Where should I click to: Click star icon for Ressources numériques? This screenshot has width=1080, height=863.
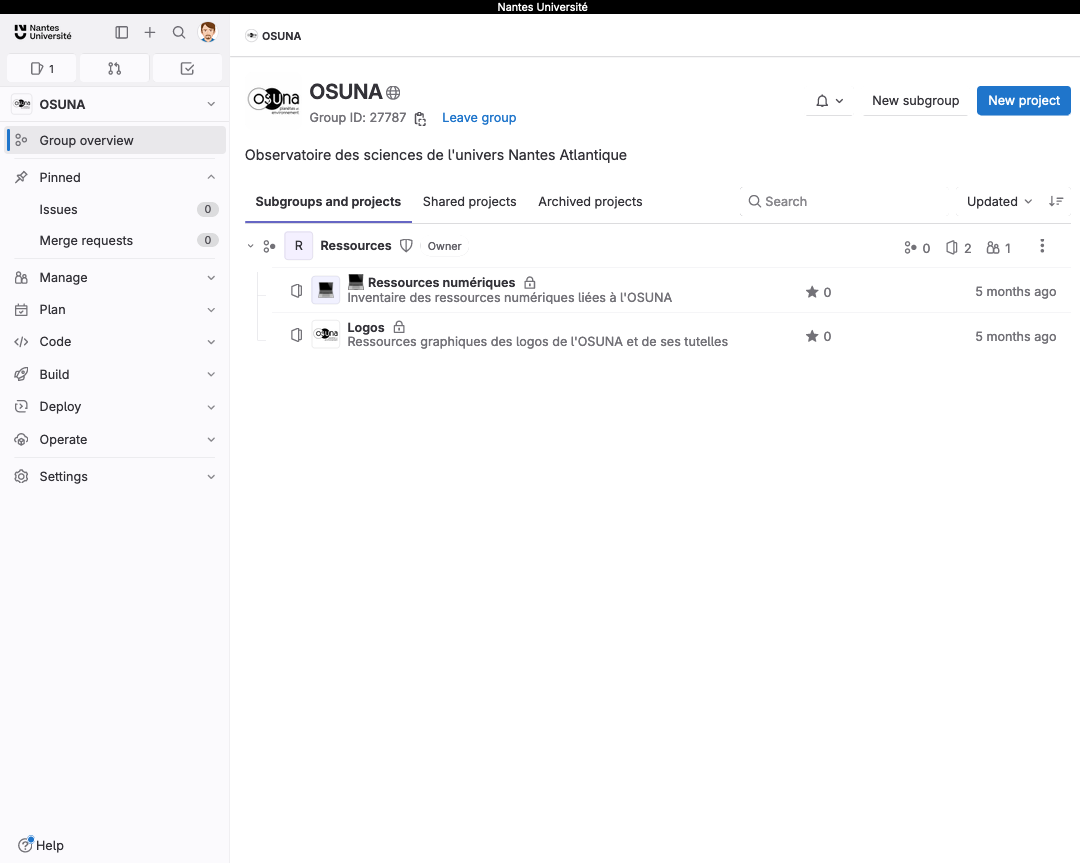(x=812, y=292)
